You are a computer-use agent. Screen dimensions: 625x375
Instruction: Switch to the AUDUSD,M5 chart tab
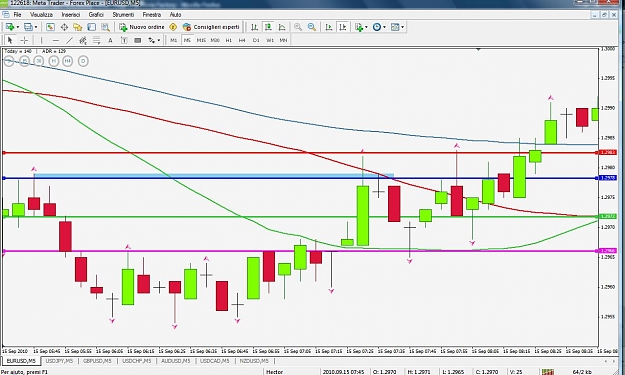tap(175, 361)
